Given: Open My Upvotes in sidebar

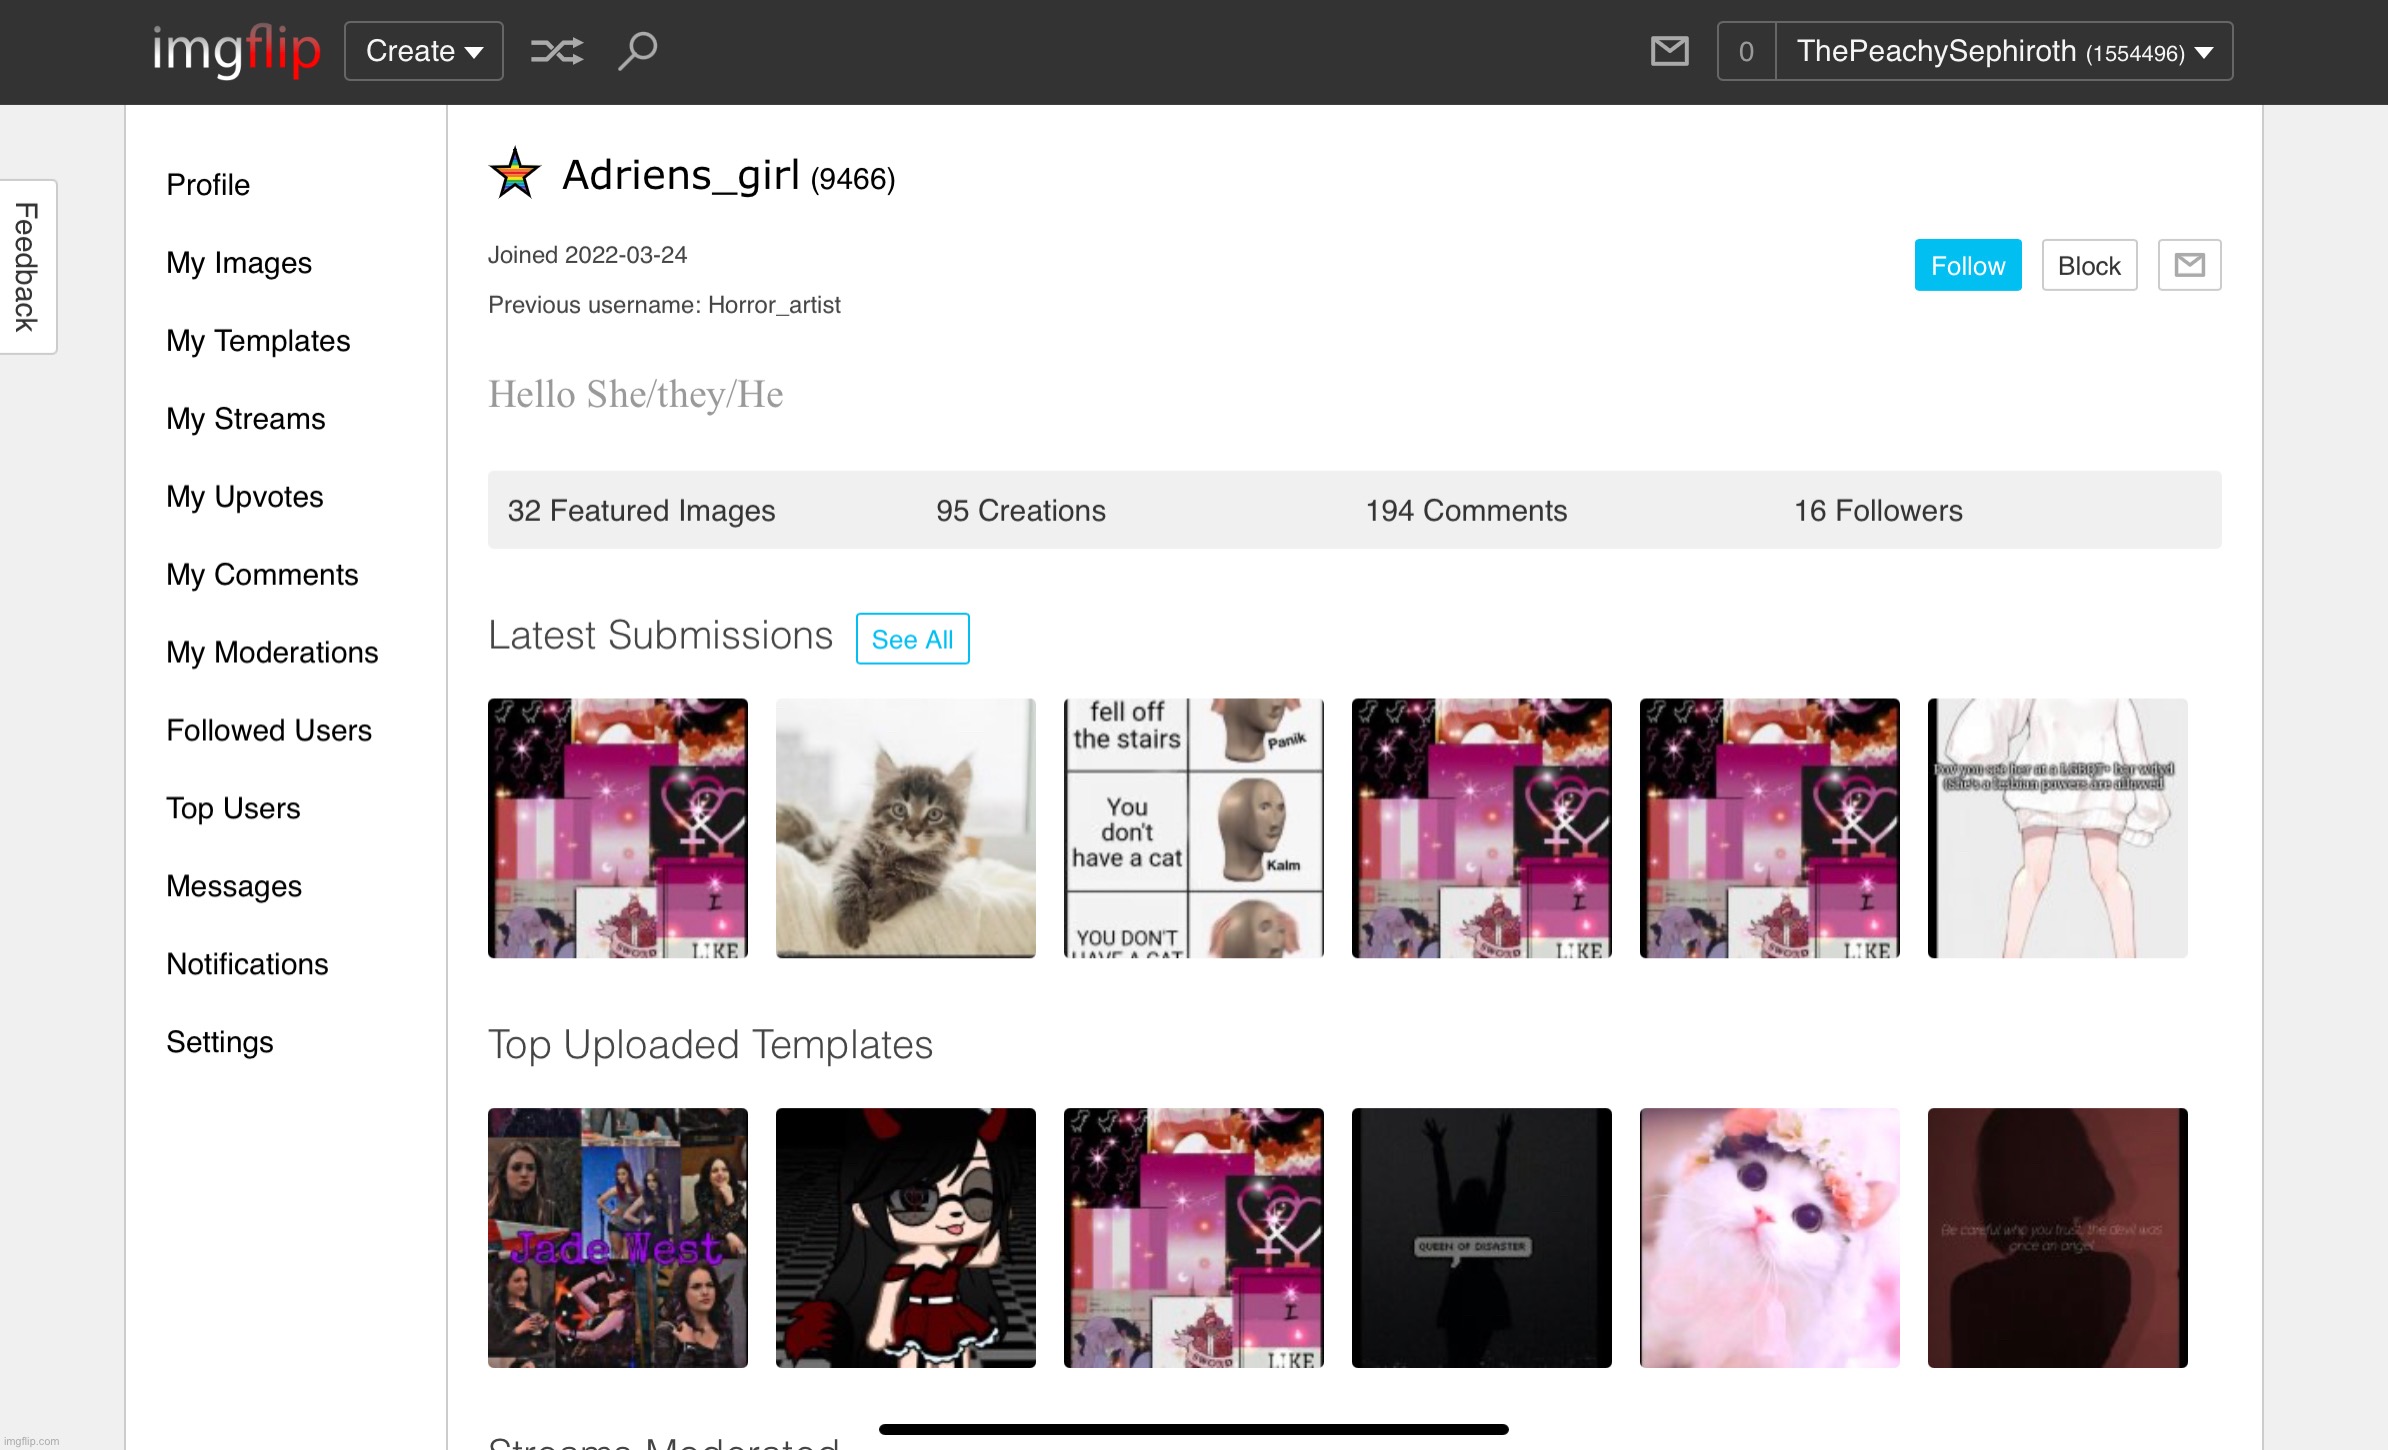Looking at the screenshot, I should point(245,497).
